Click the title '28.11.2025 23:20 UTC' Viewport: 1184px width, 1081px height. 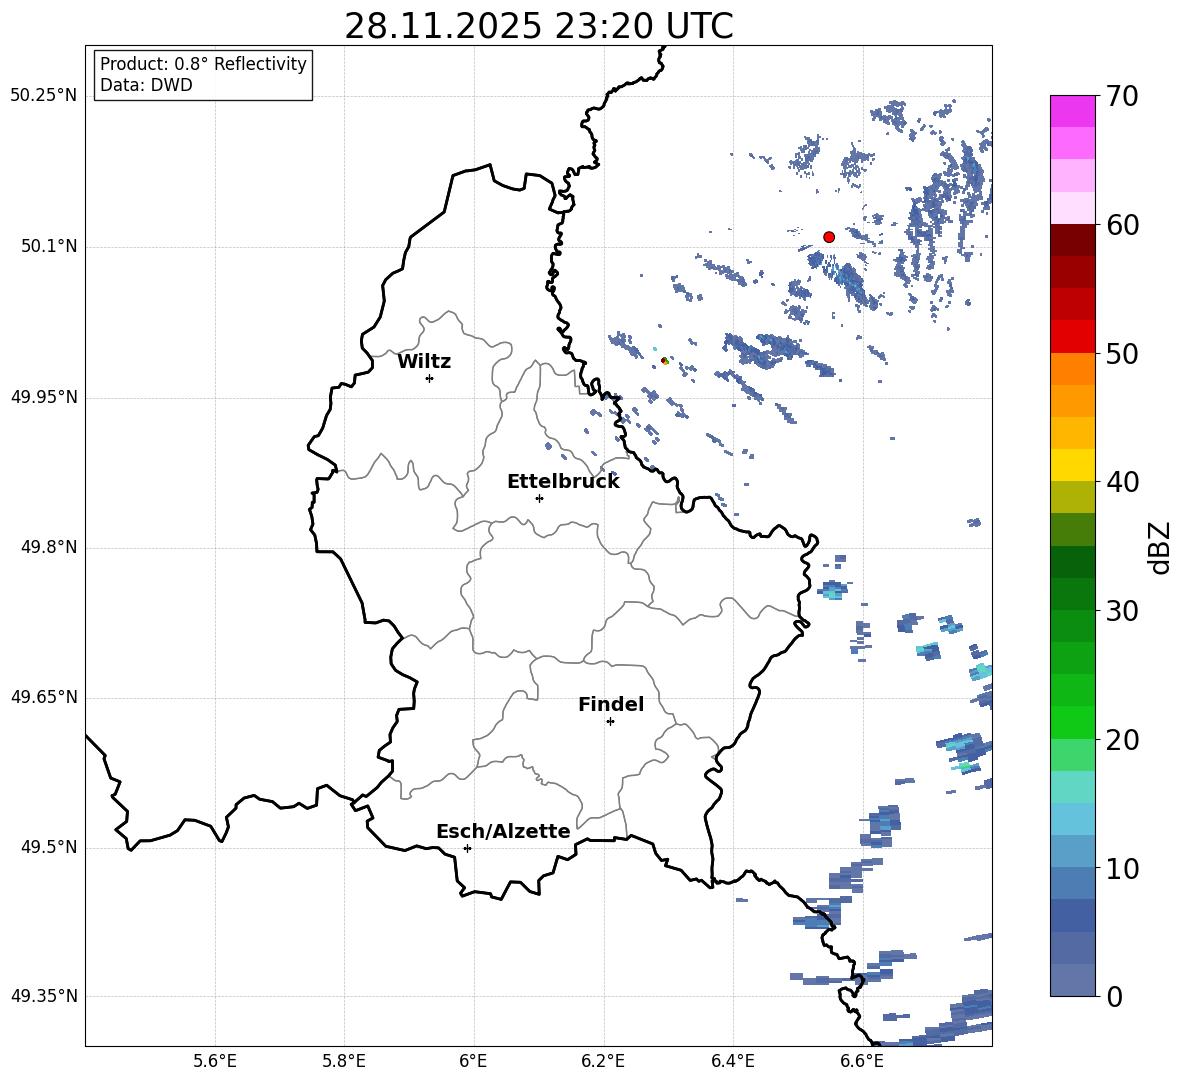(538, 26)
